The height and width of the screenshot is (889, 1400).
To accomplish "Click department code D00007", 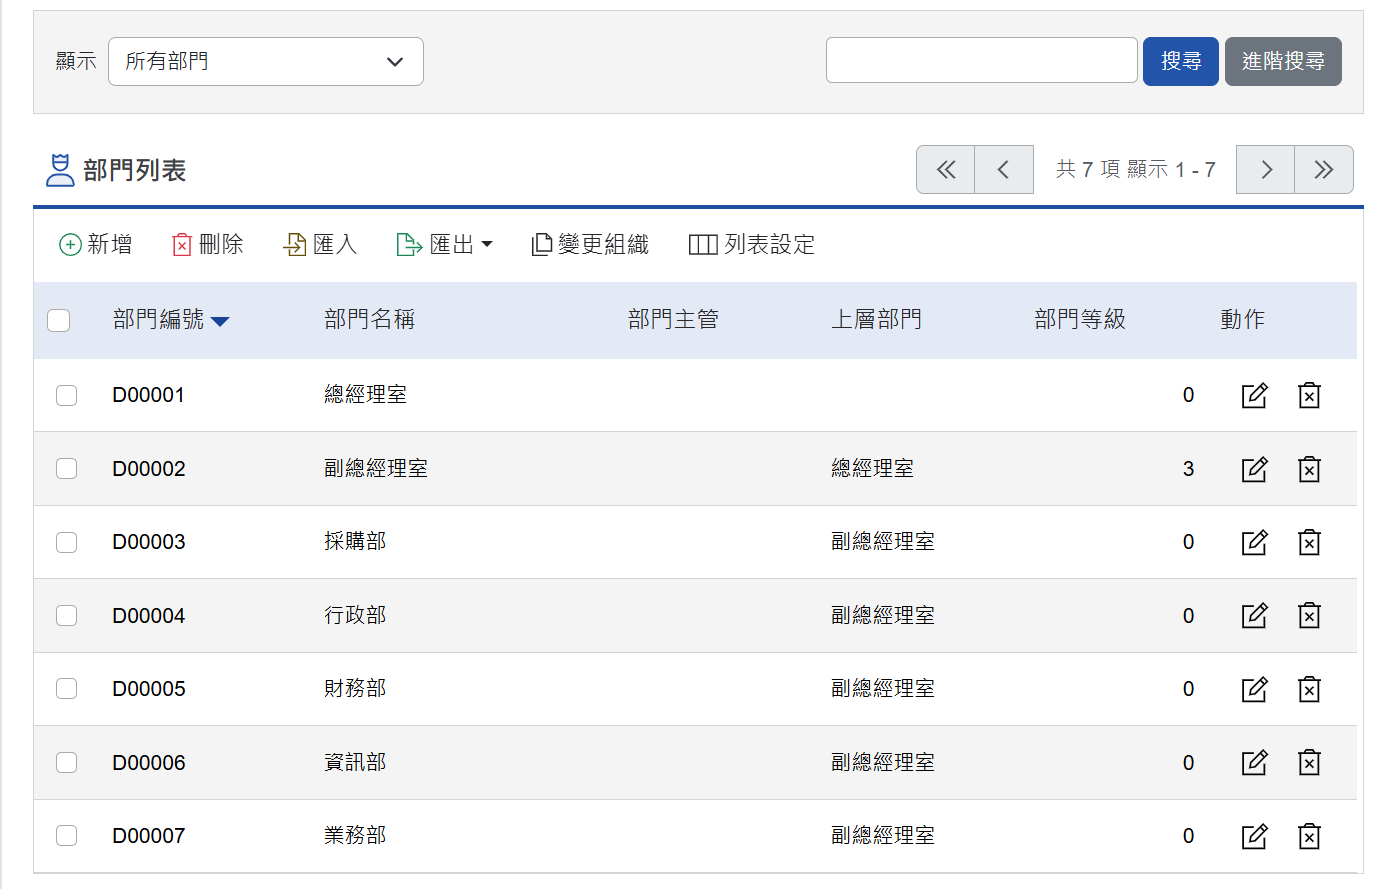I will point(148,836).
